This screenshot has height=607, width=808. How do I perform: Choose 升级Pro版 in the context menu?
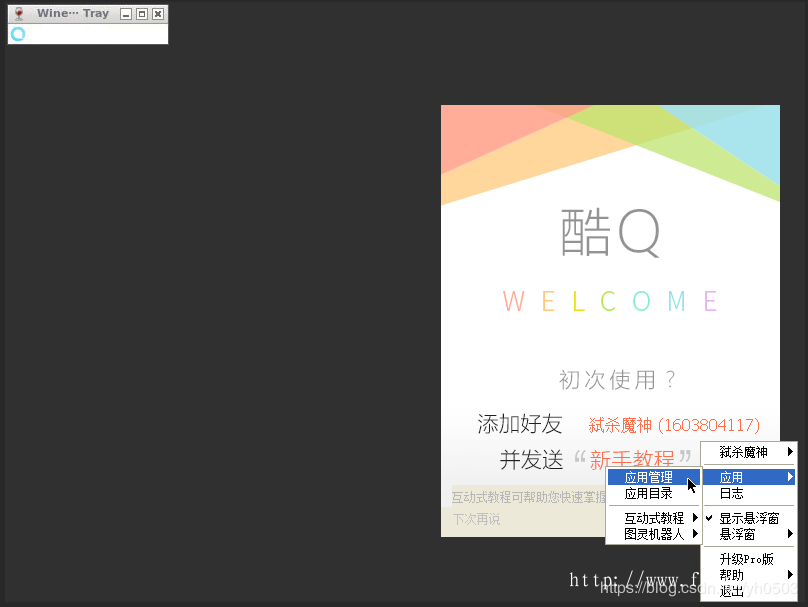[x=746, y=560]
